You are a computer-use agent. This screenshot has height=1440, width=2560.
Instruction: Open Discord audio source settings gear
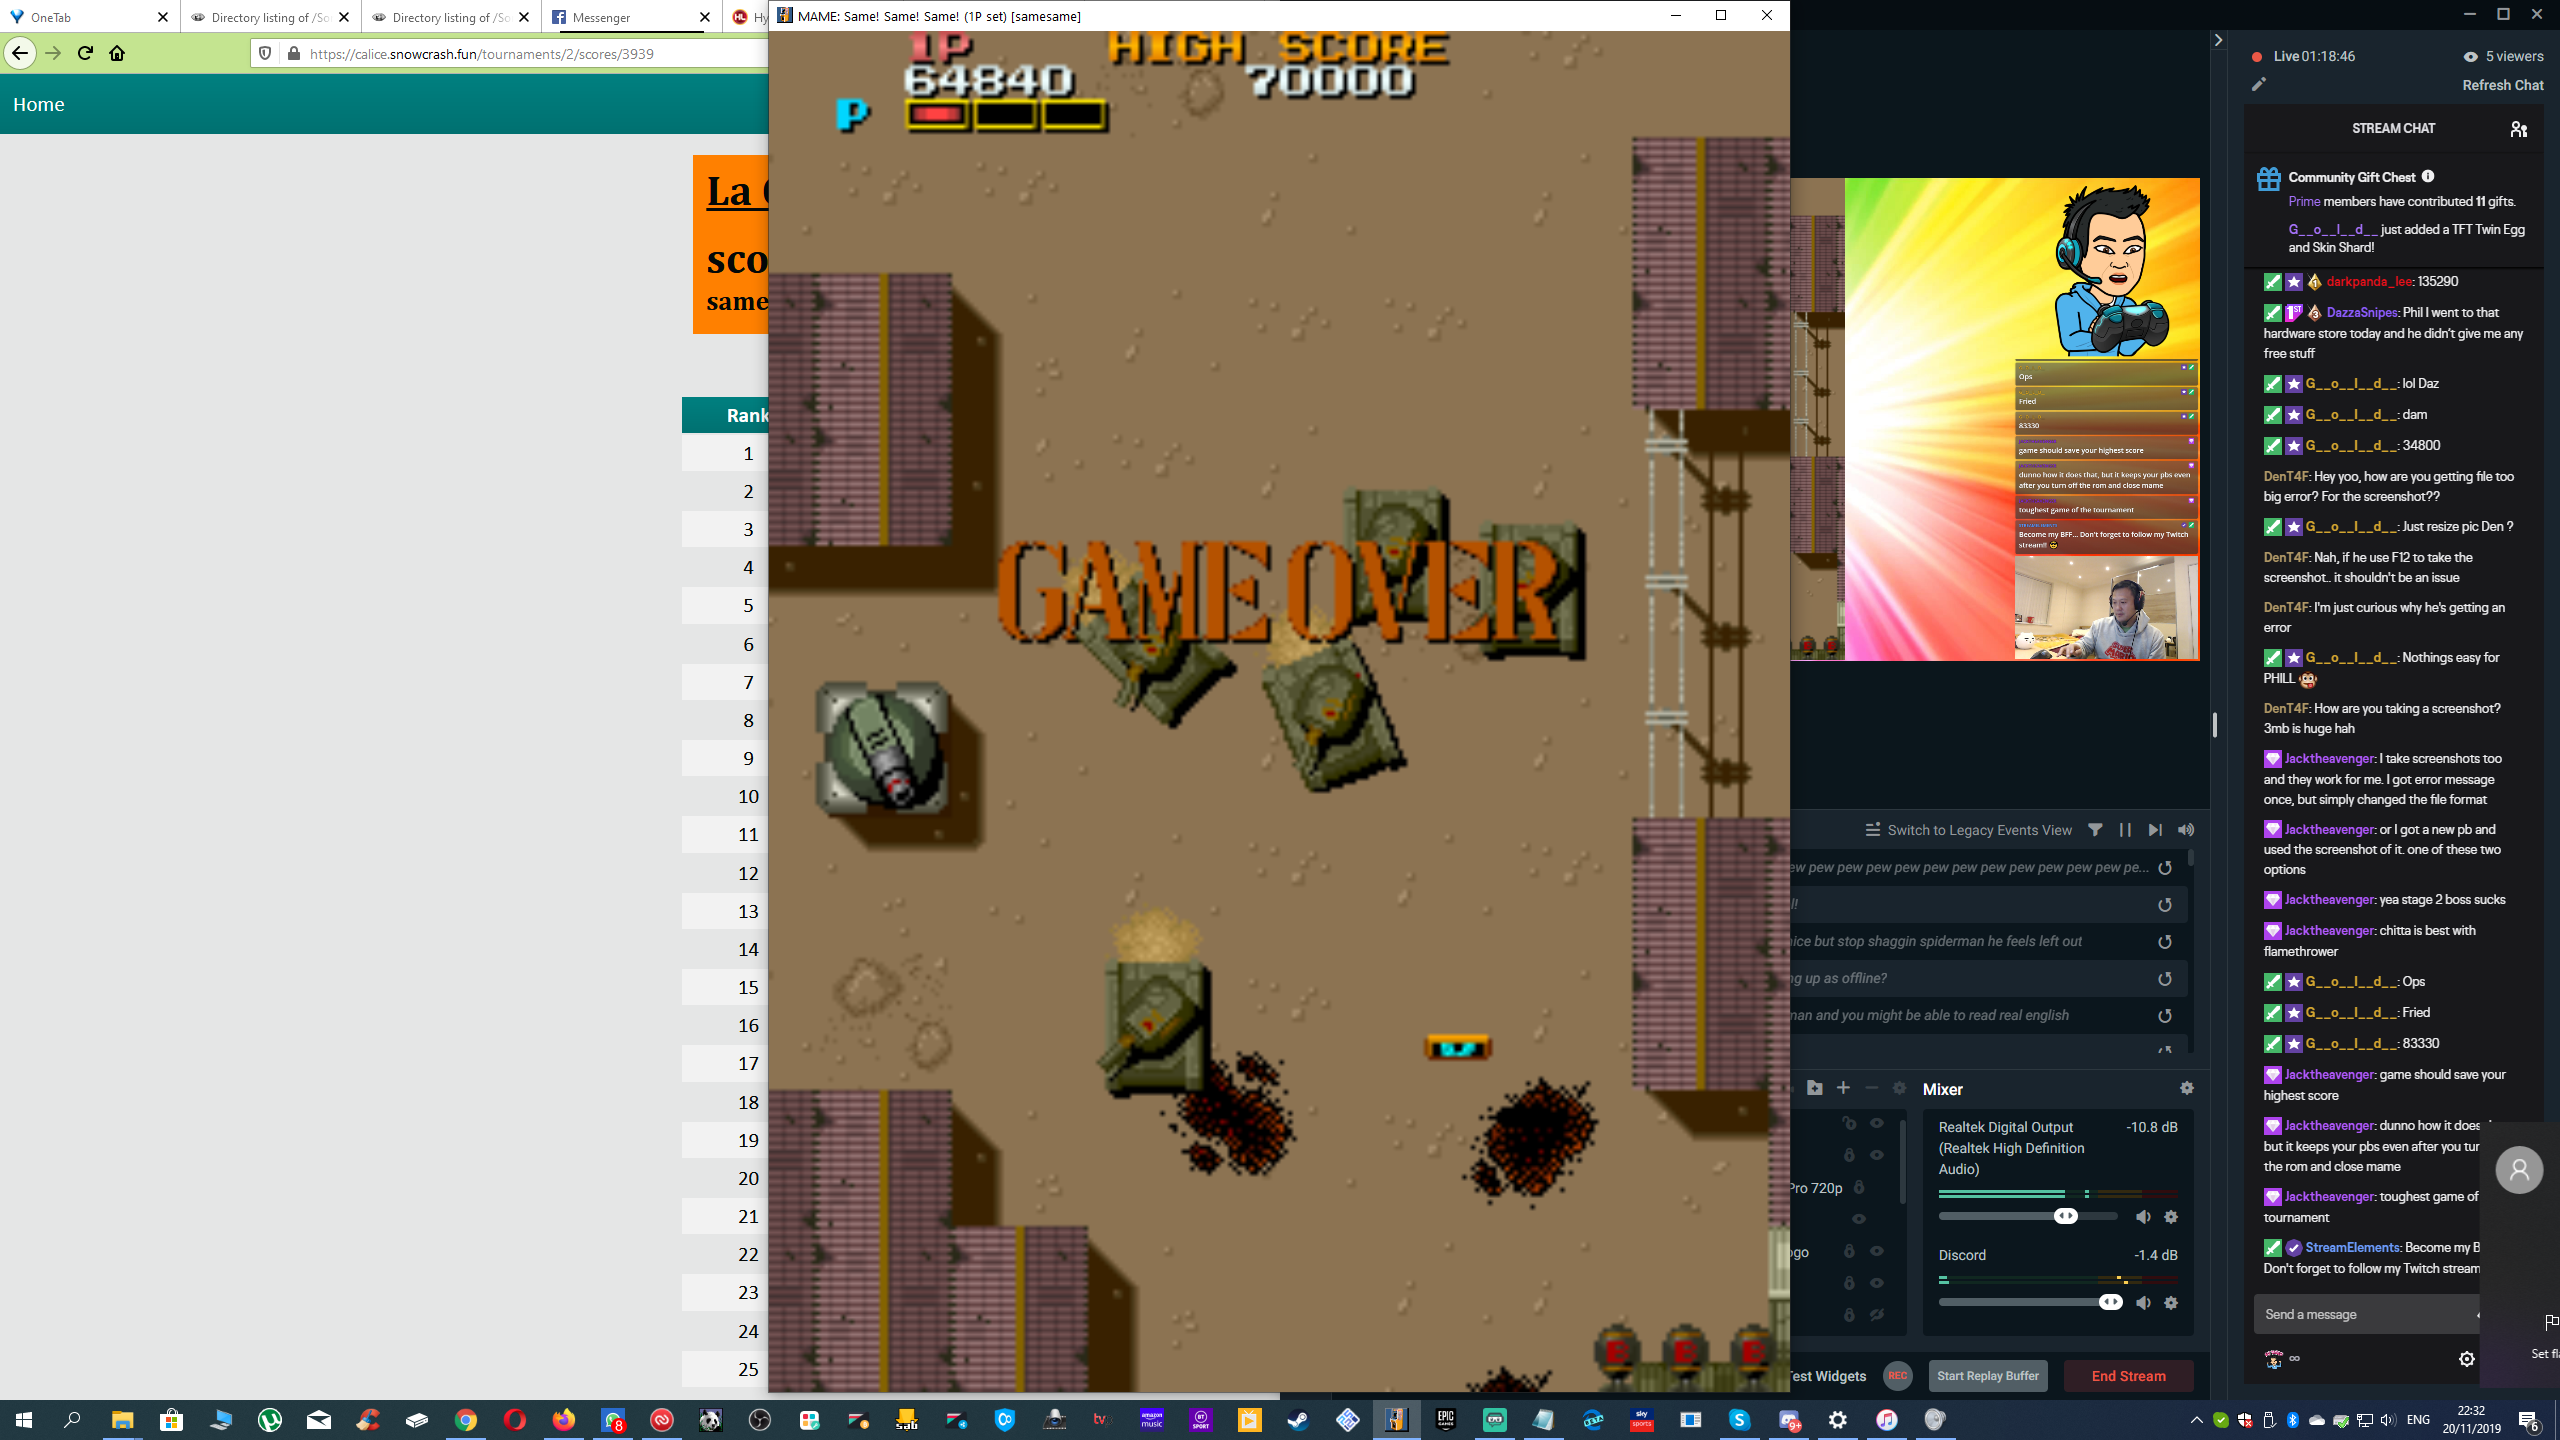pos(2171,1303)
